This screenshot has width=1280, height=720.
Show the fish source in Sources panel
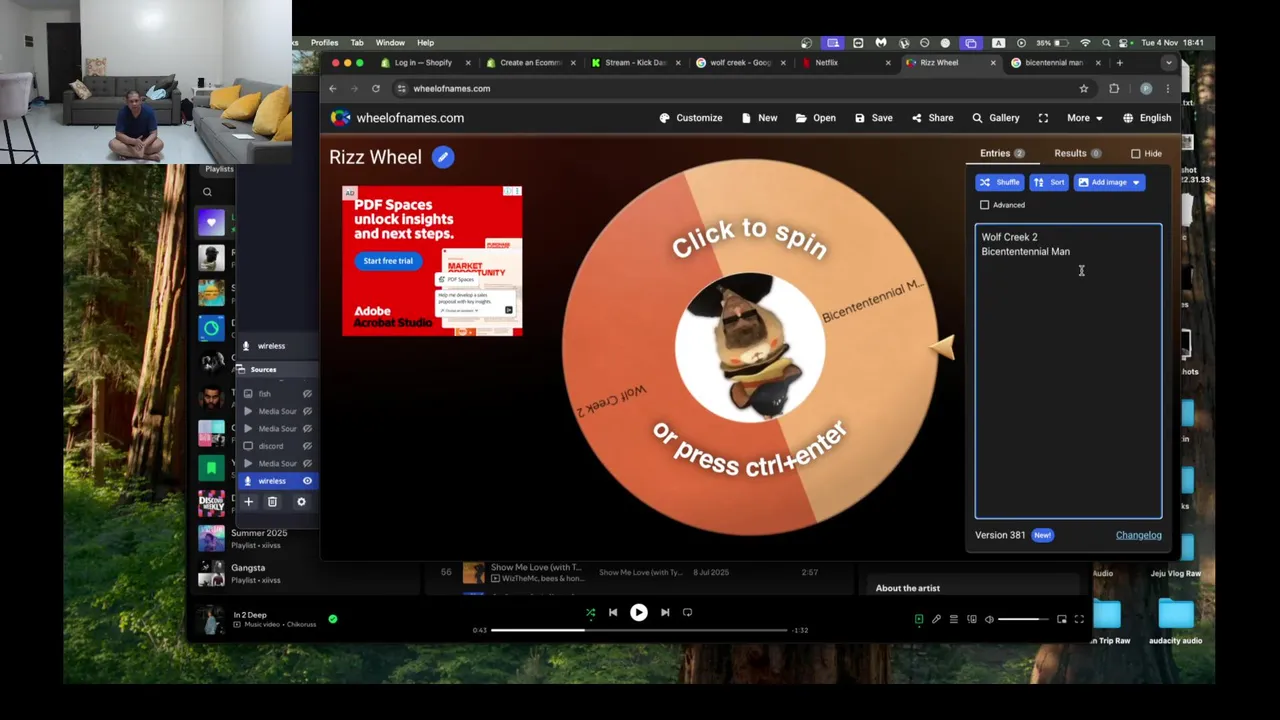tap(307, 394)
